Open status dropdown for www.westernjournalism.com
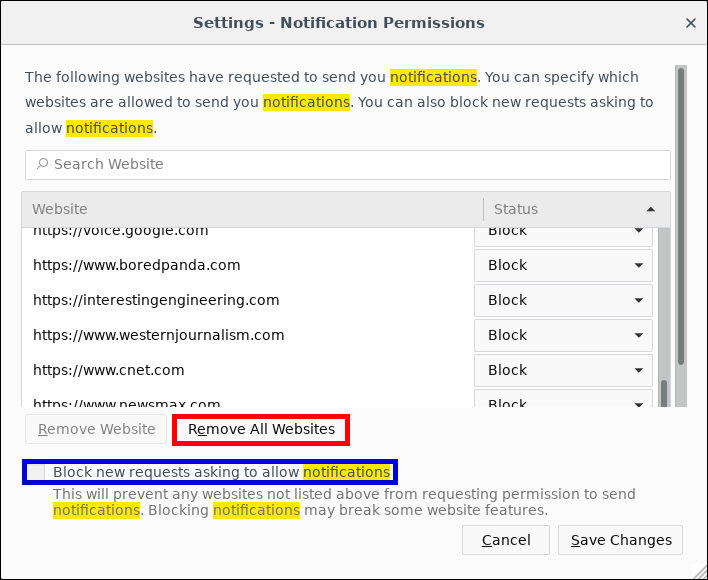Screen dimensions: 708x580 click(x=563, y=335)
